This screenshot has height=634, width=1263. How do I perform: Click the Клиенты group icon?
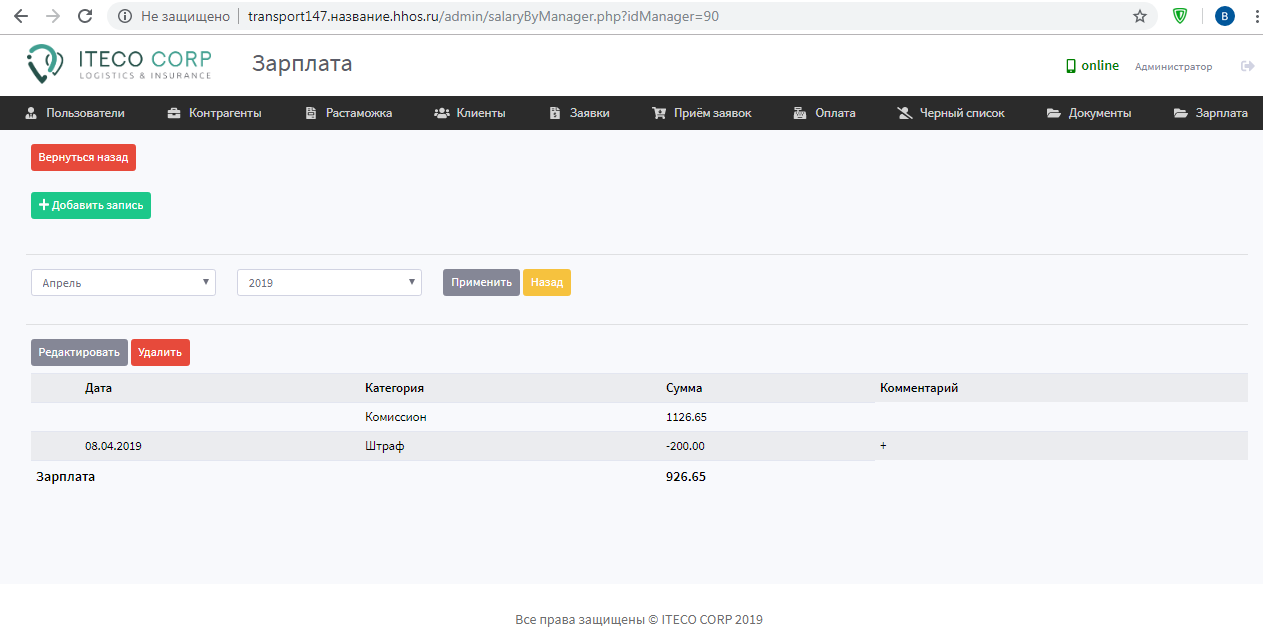(x=442, y=113)
